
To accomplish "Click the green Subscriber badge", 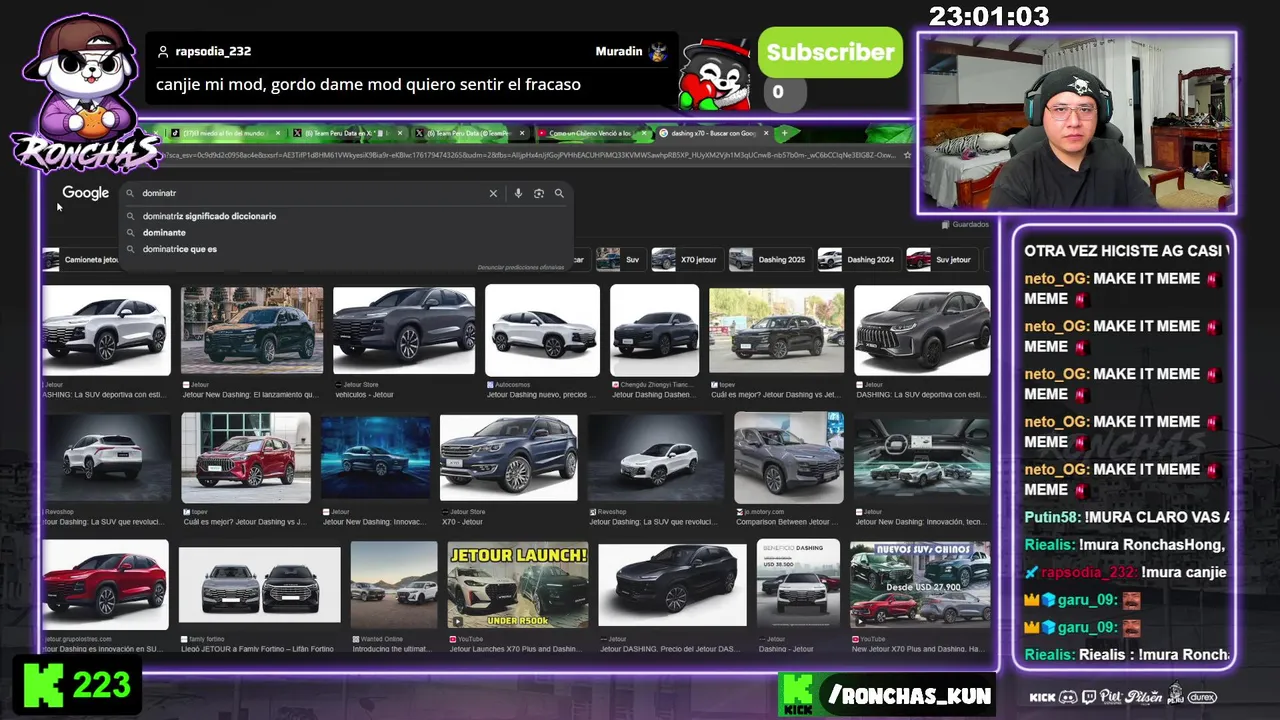I will 830,53.
